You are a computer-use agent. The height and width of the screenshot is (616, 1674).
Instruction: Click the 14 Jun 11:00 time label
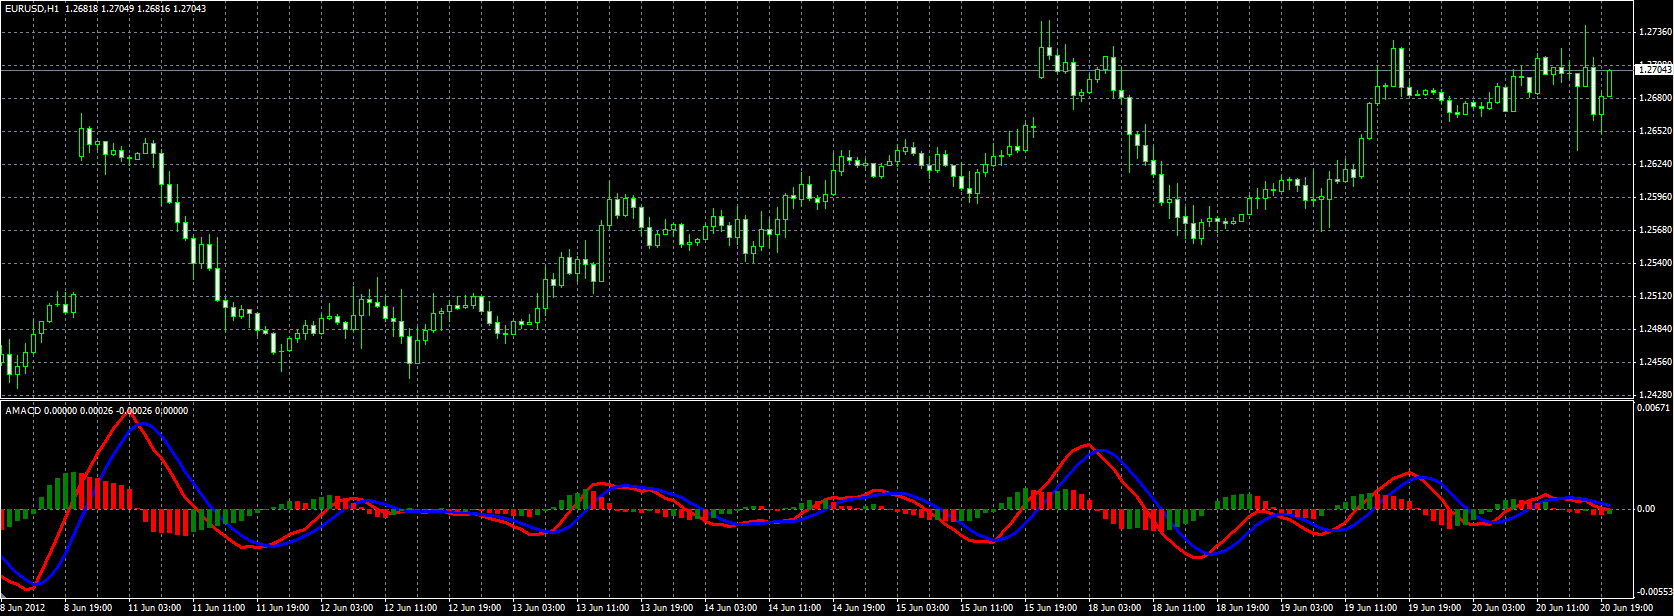click(x=795, y=607)
